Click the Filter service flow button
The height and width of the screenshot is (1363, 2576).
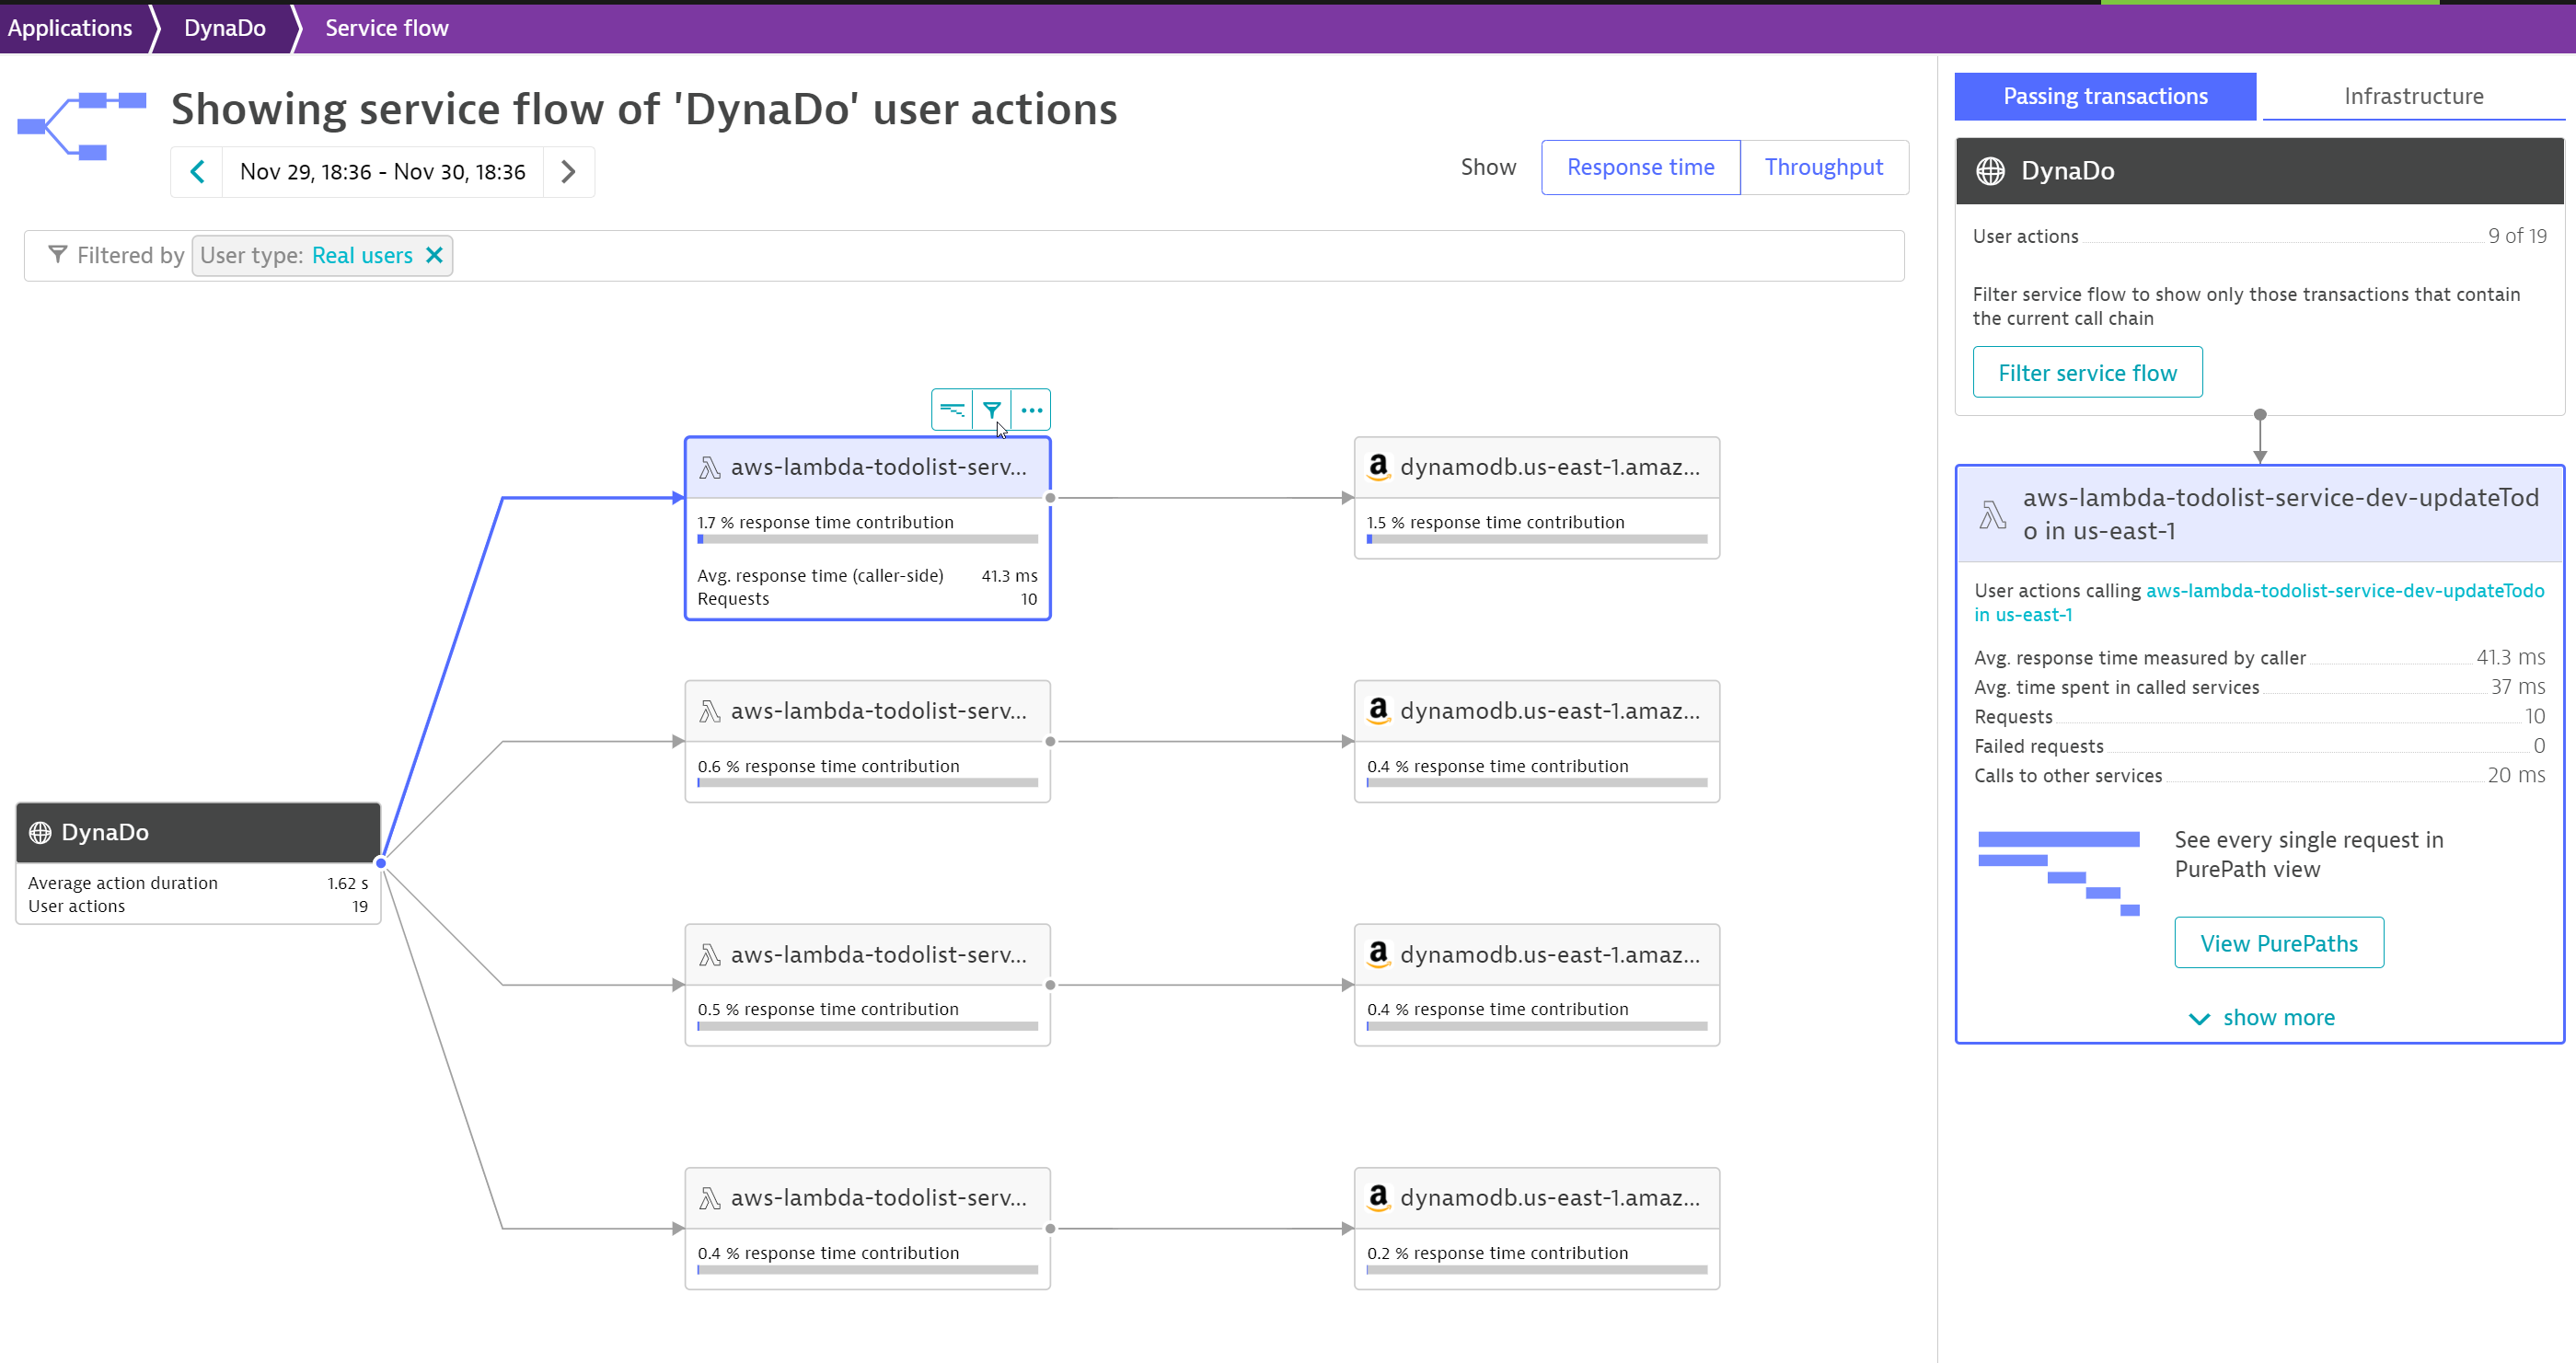2087,372
